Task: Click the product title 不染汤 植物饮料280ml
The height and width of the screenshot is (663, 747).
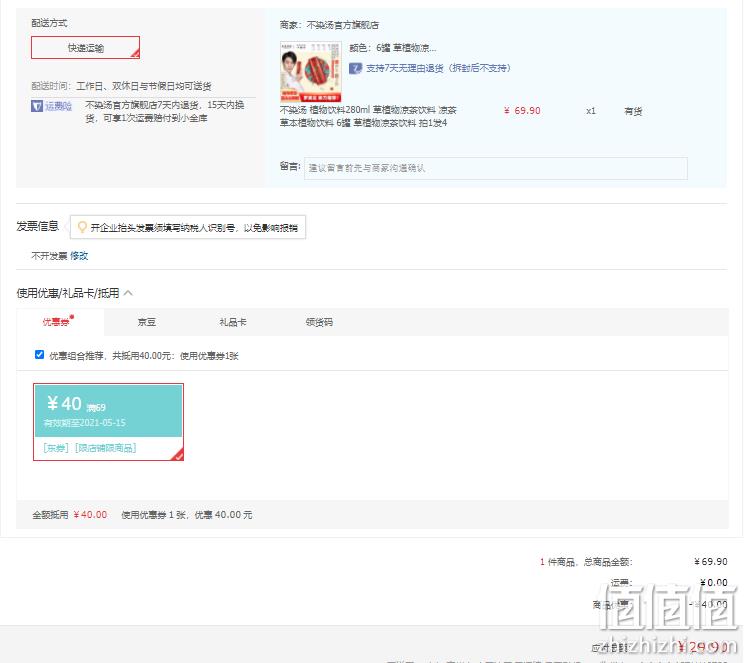Action: [x=368, y=116]
